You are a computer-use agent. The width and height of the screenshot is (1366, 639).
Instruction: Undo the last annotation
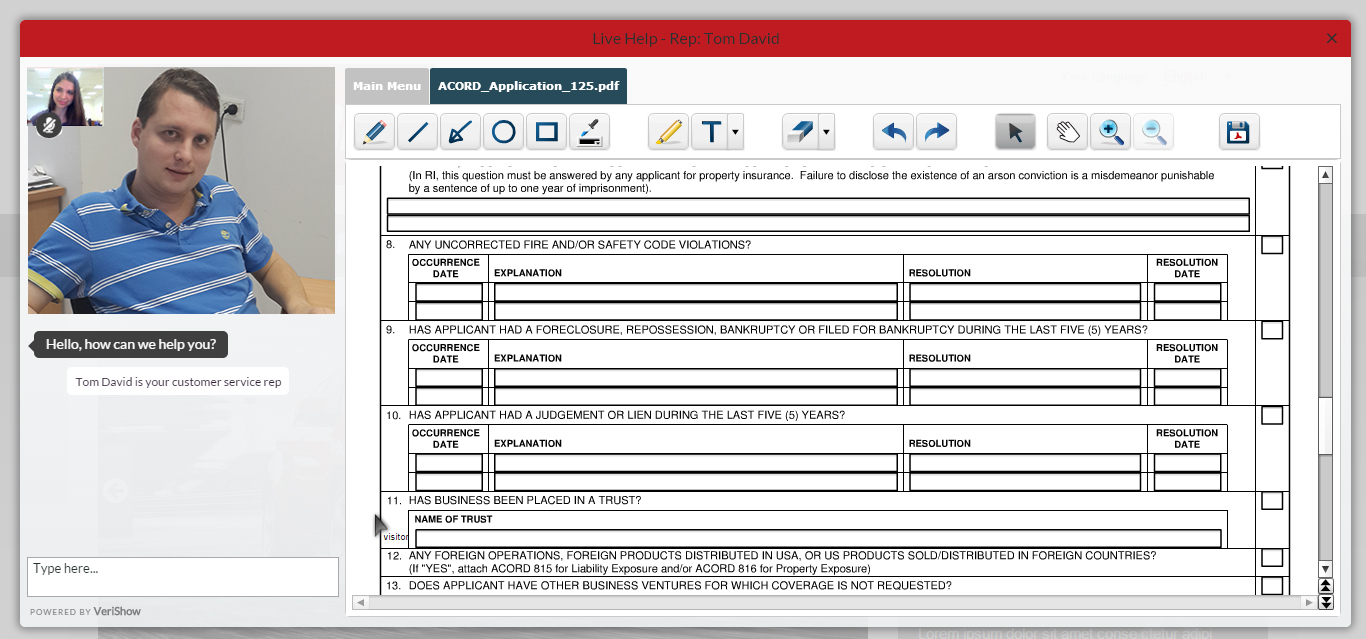[893, 131]
